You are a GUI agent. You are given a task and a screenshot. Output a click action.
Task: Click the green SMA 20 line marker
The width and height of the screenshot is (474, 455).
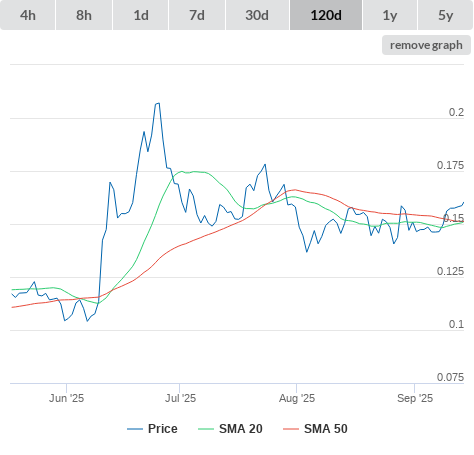point(206,429)
